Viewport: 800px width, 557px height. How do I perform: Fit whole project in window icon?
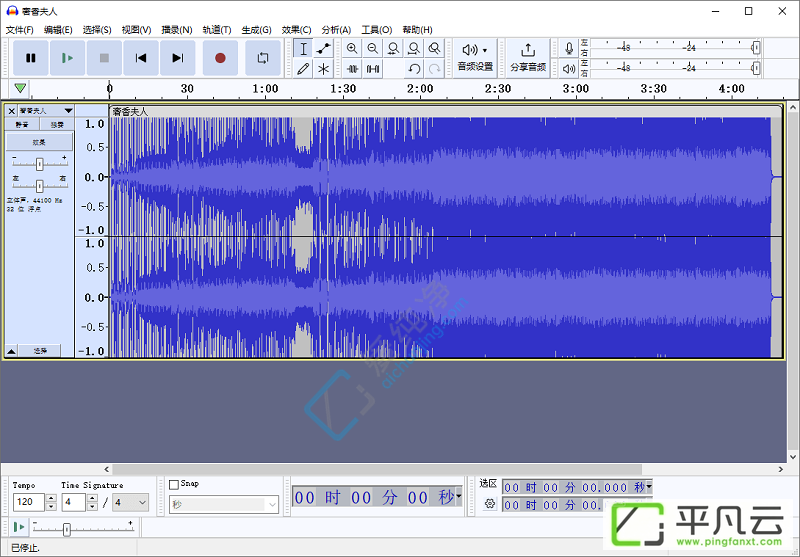pos(414,48)
